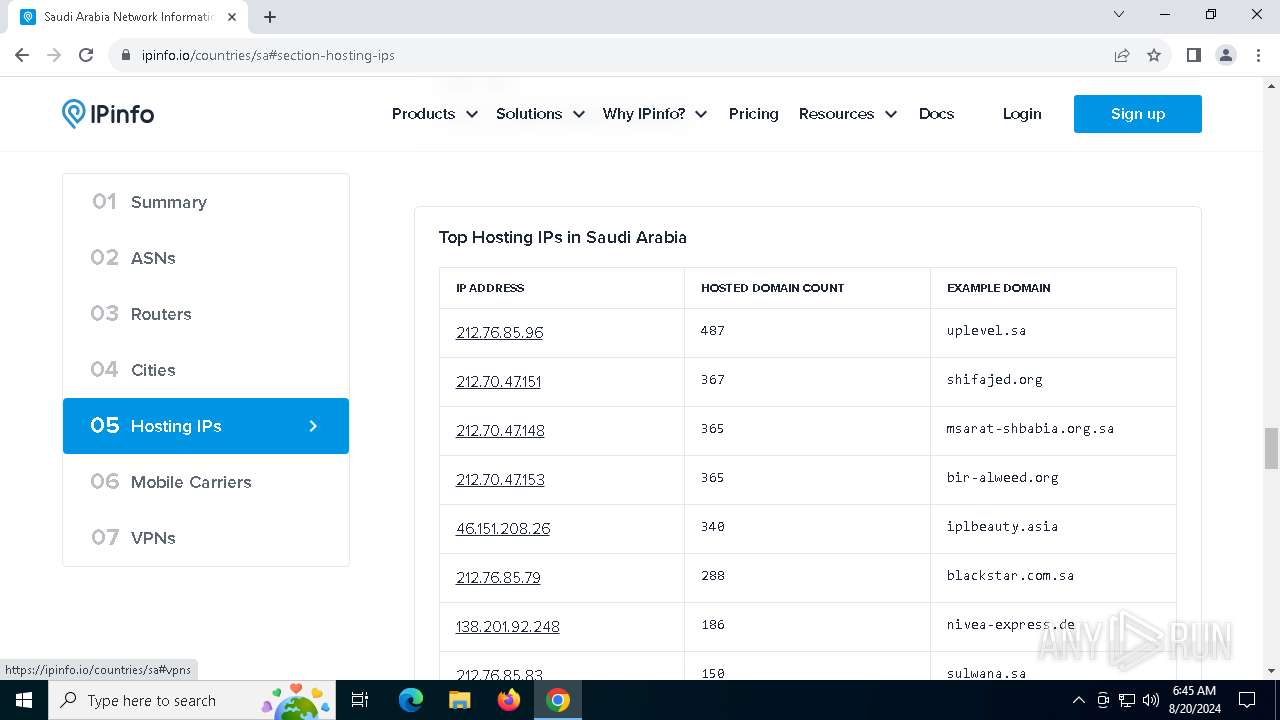Open the notifications action center
This screenshot has height=720, width=1280.
1247,700
